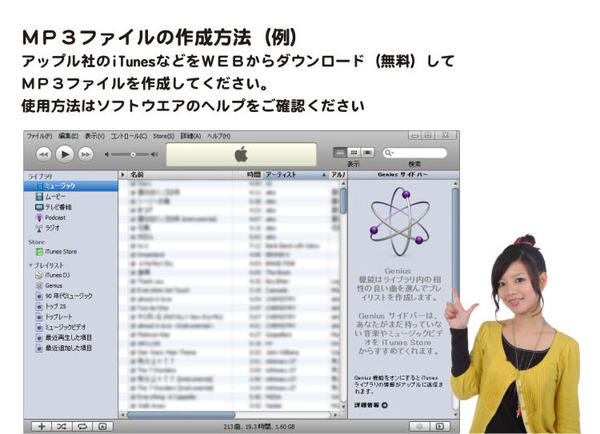Click the search input field
This screenshot has width=600, height=434.
pyautogui.click(x=415, y=153)
